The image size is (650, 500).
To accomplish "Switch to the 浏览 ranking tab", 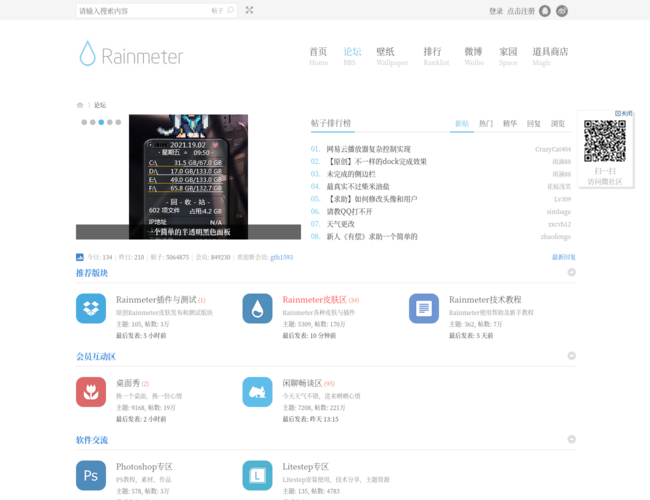I will pyautogui.click(x=558, y=124).
